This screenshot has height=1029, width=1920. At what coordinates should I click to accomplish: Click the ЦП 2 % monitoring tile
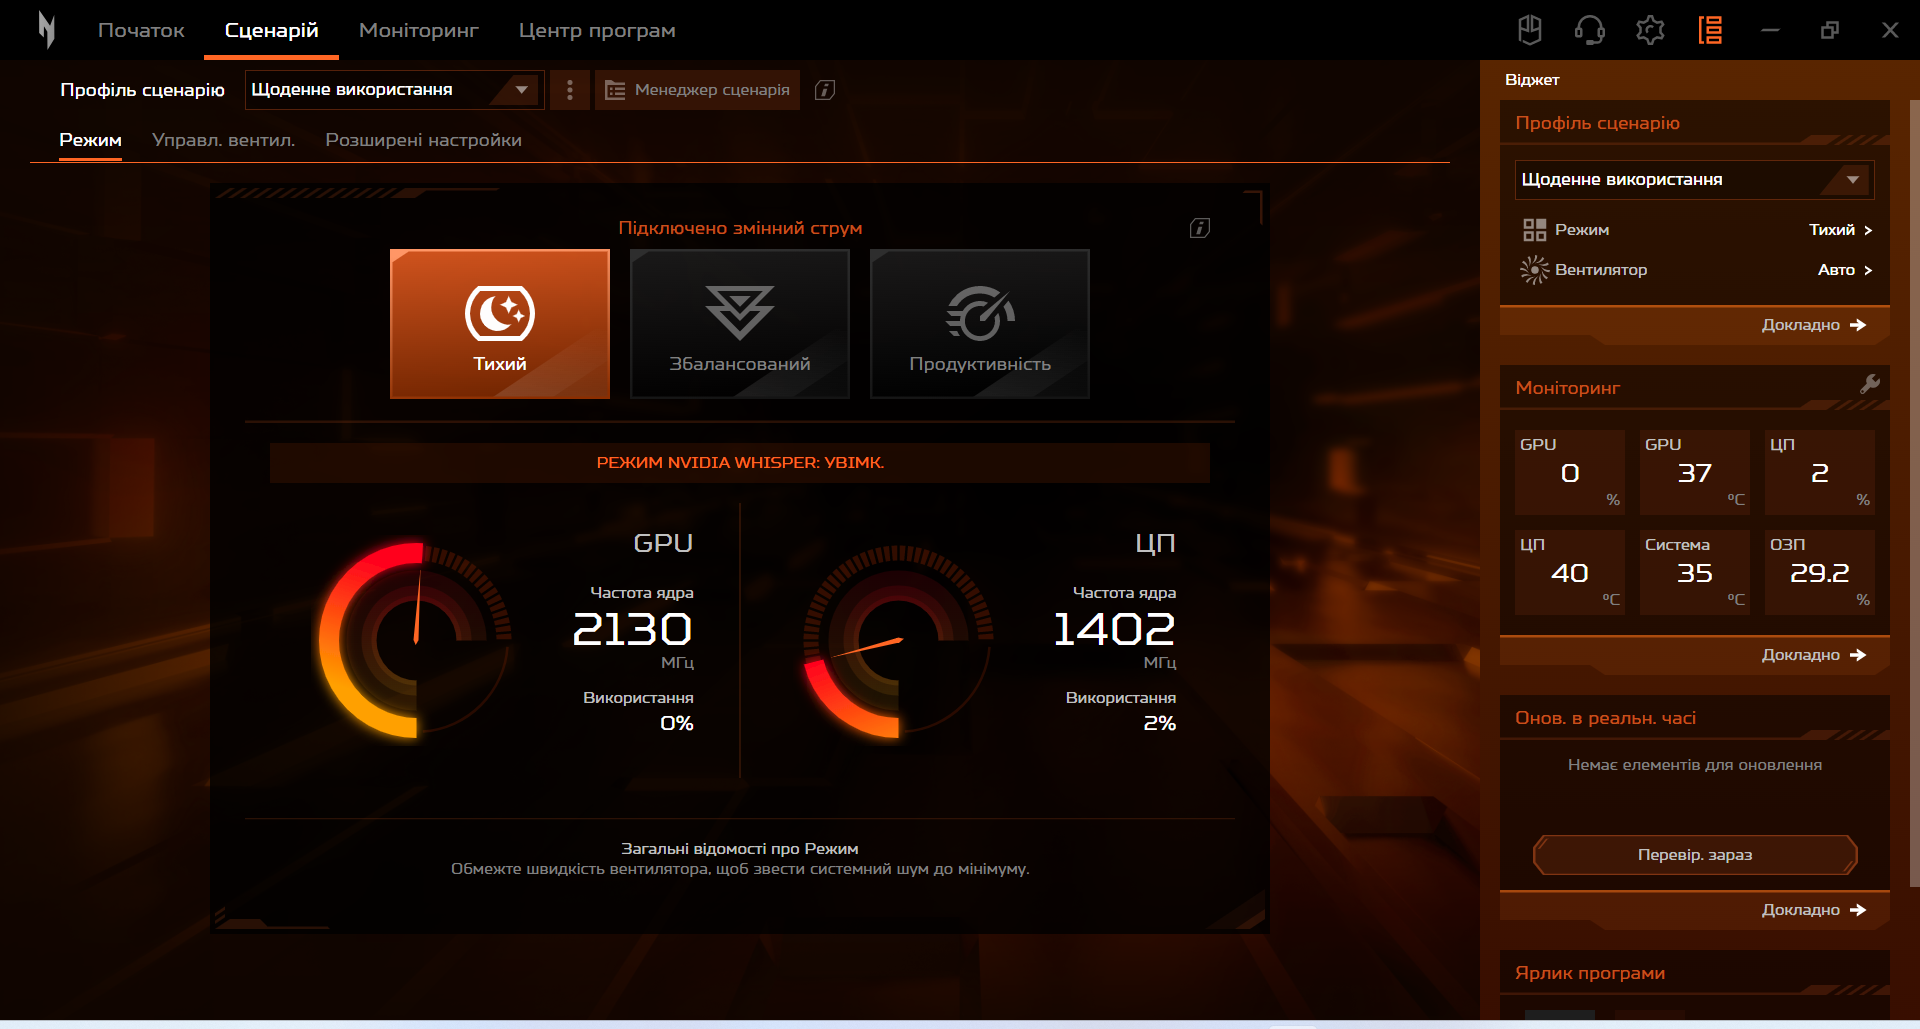coord(1820,472)
